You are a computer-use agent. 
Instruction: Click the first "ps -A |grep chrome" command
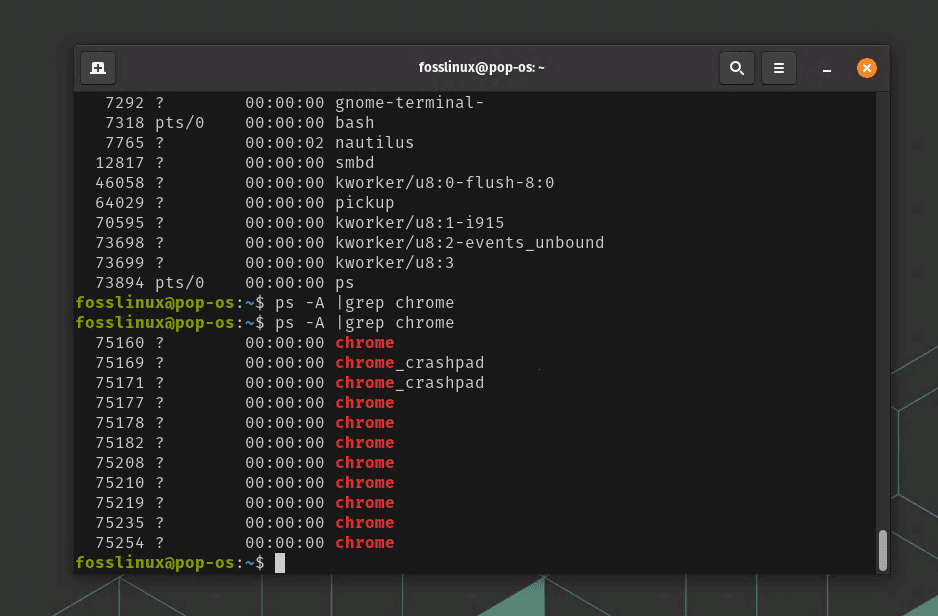(x=364, y=303)
